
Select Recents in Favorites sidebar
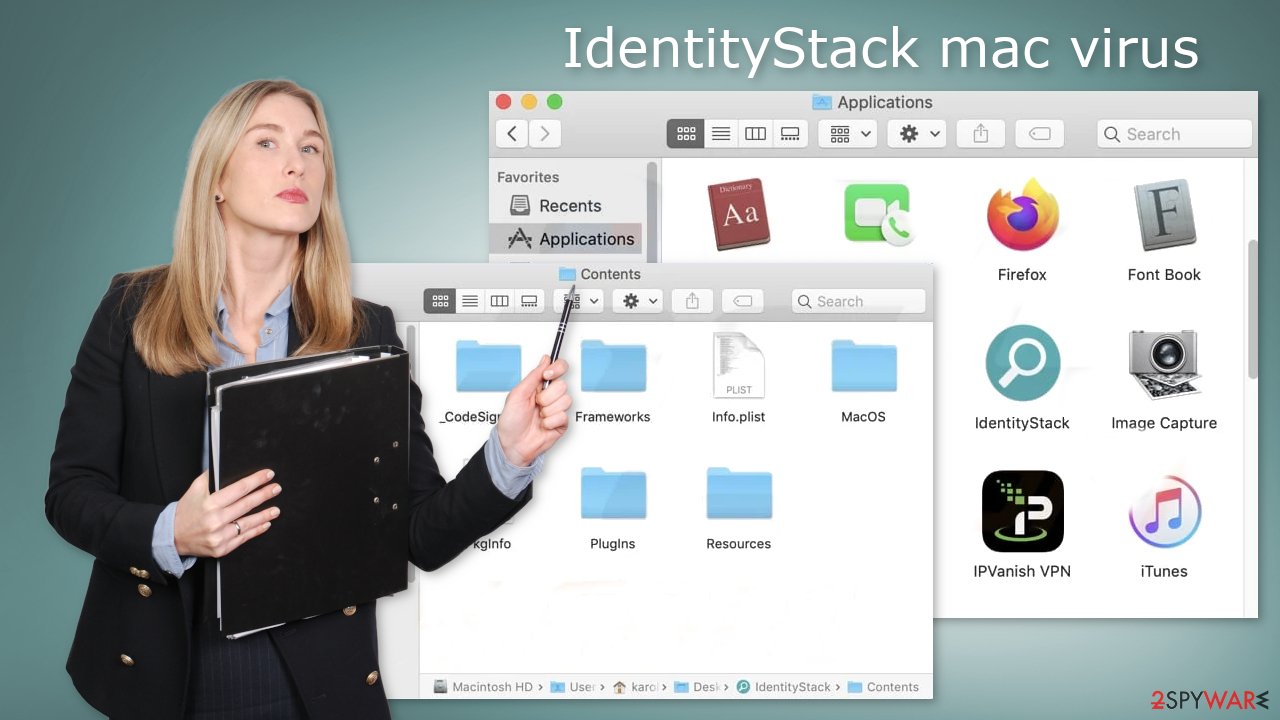pos(570,206)
